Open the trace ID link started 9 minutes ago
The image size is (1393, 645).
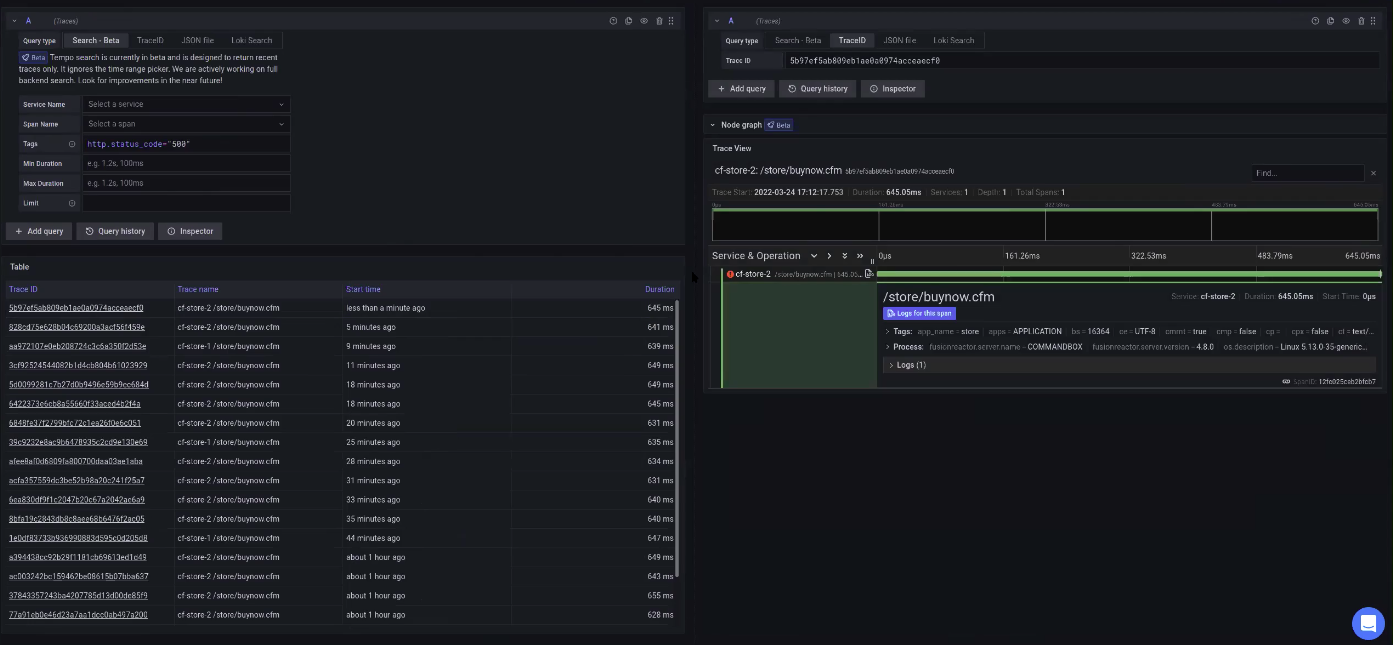(77, 346)
